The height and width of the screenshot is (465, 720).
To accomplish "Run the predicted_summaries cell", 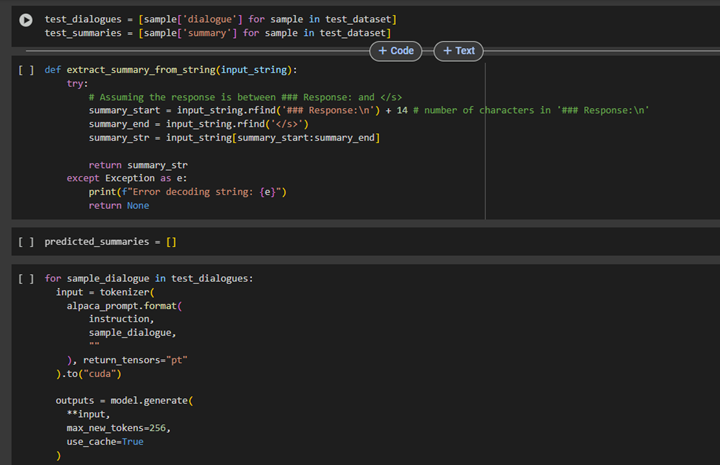I will (x=26, y=242).
